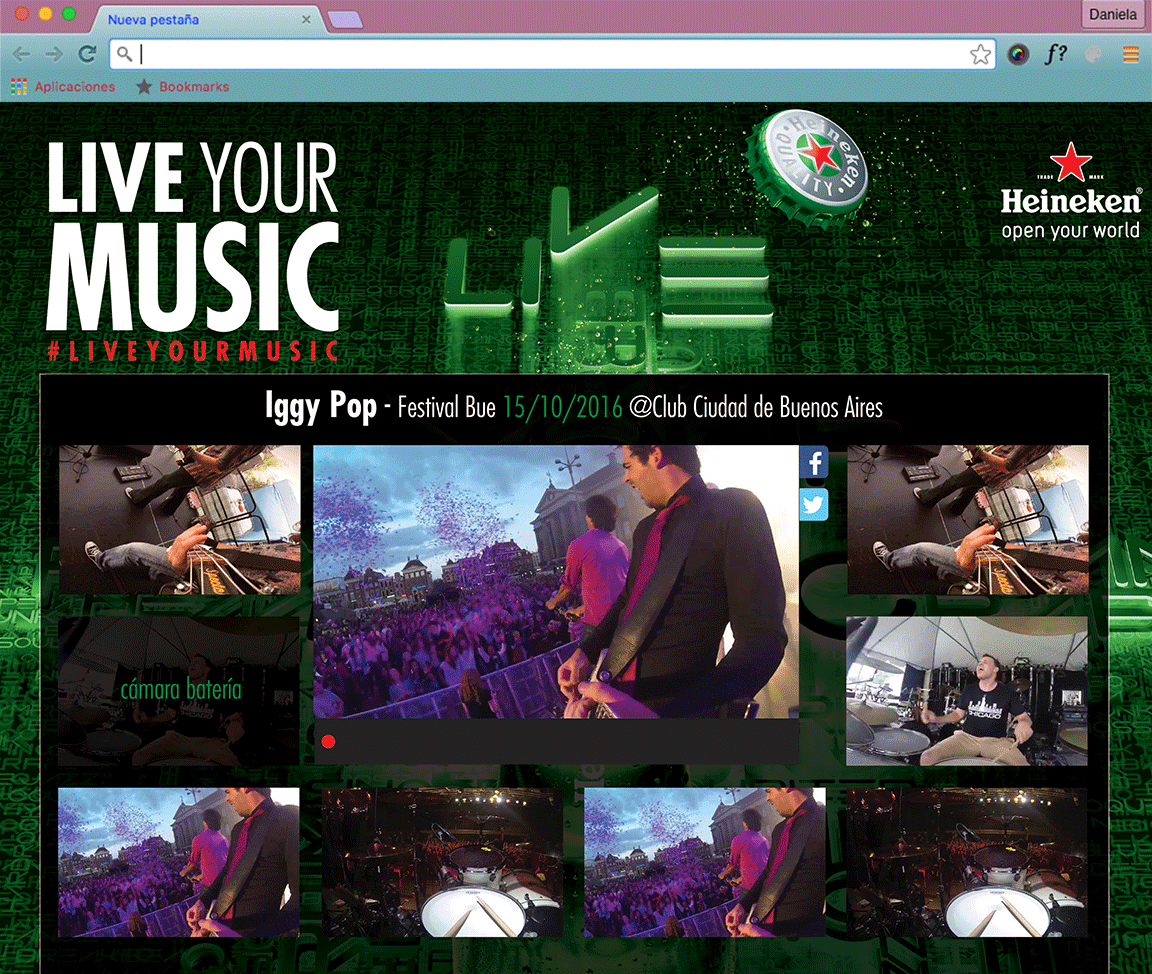Click the Aplicaciones colored grid icon
1152x974 pixels.
point(19,87)
